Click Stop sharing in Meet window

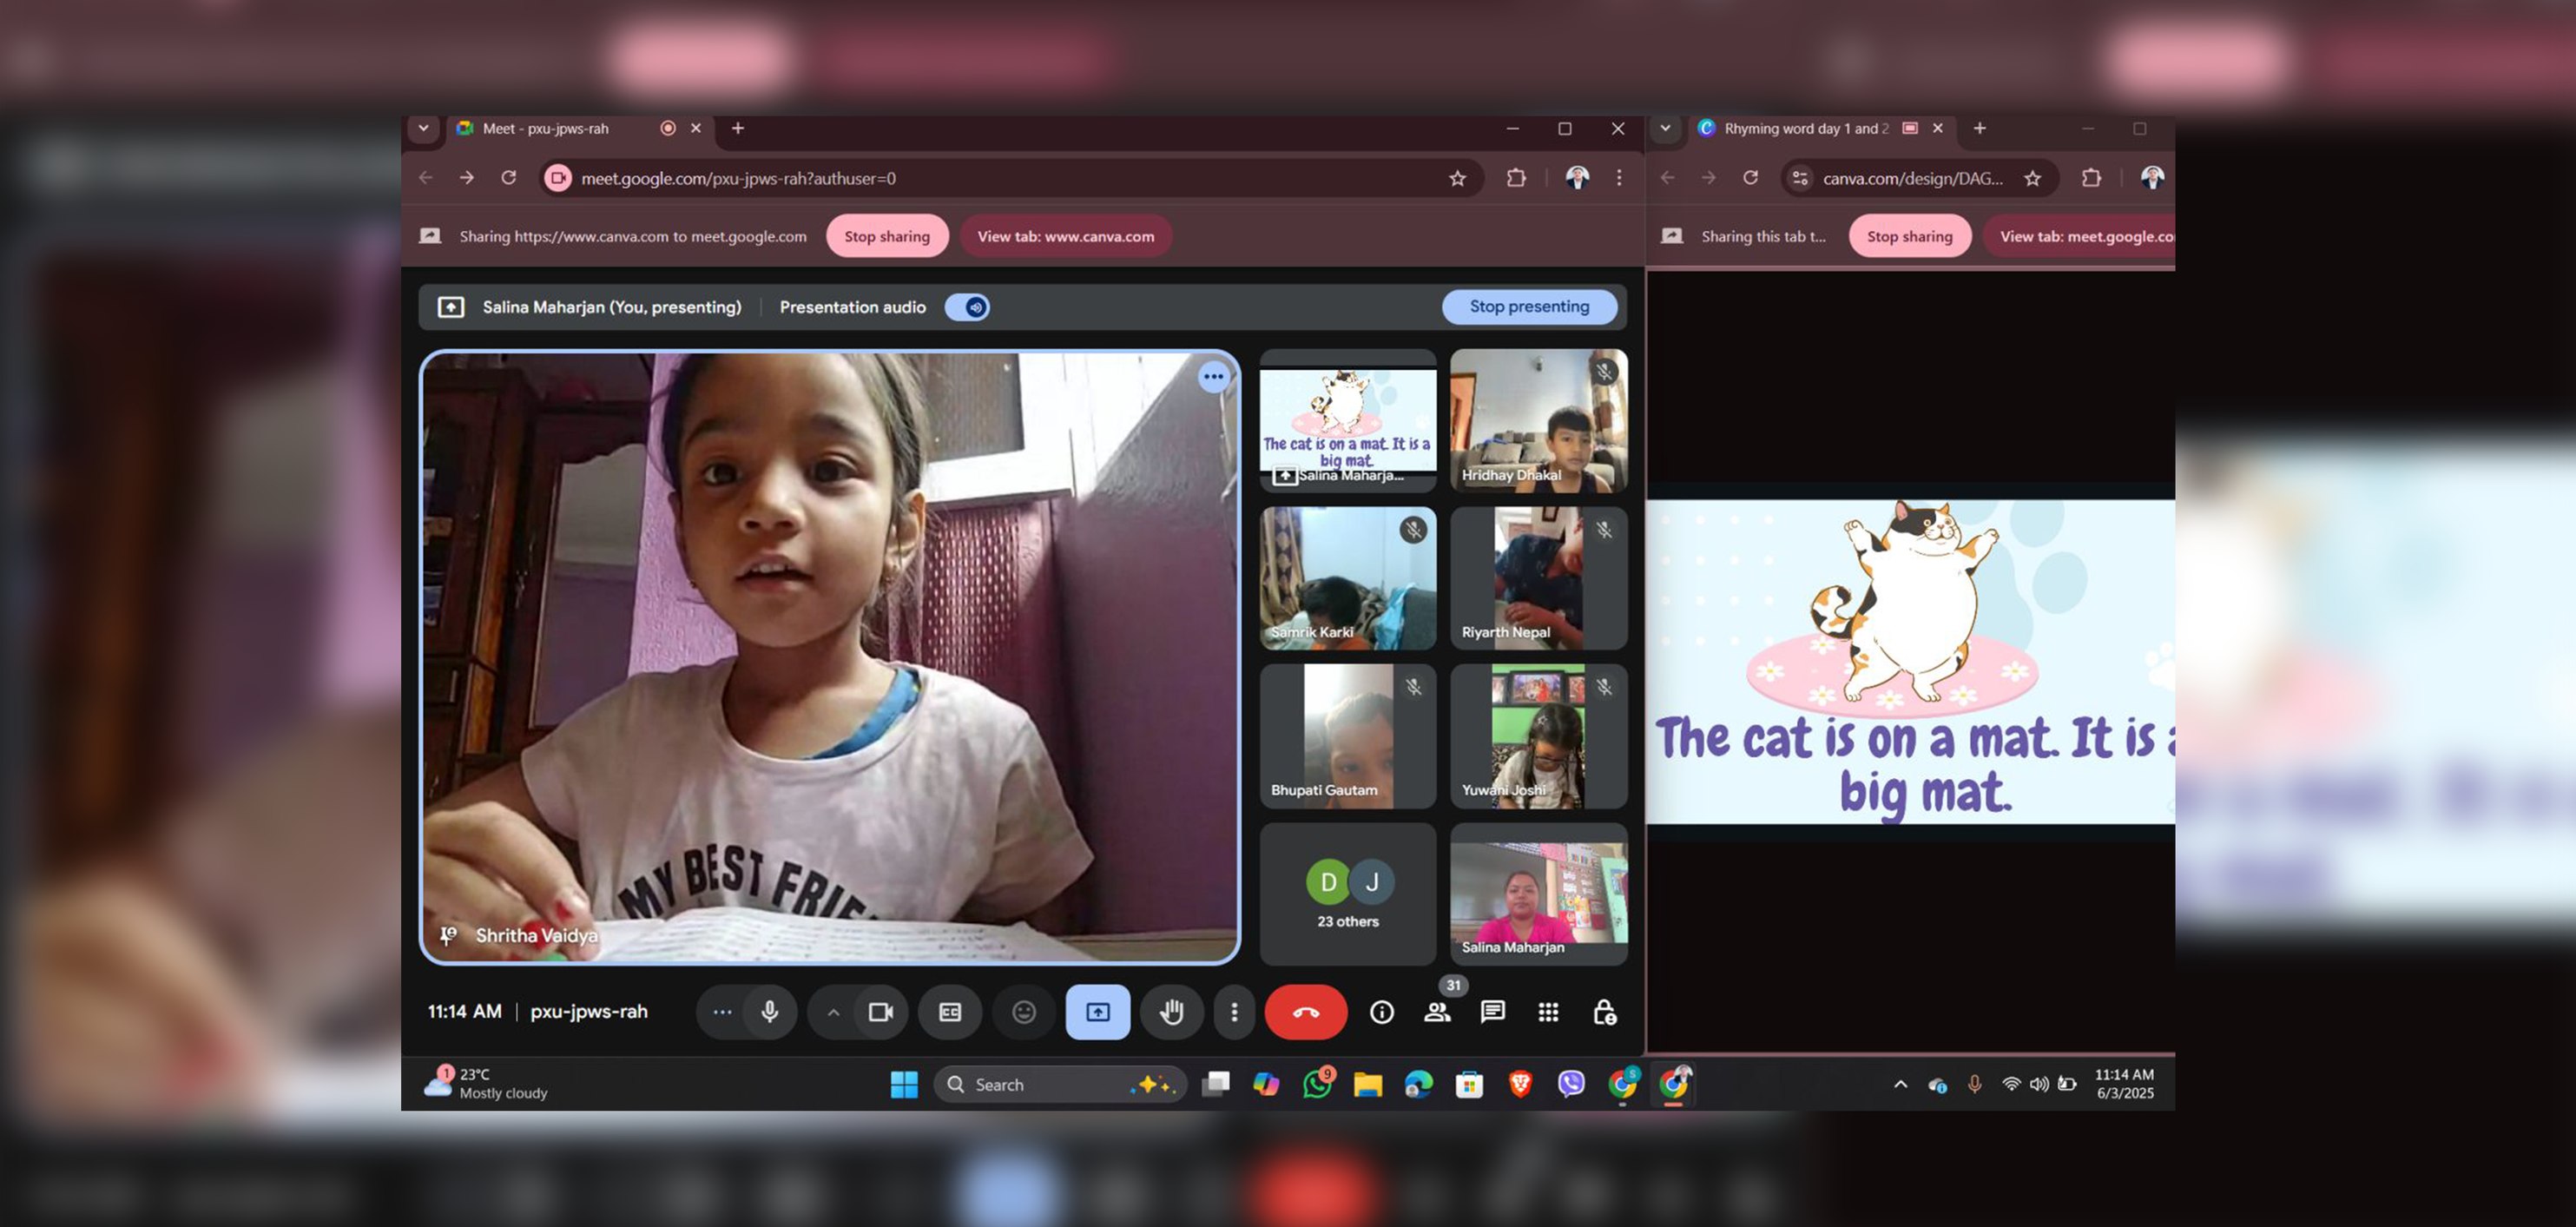pyautogui.click(x=887, y=236)
